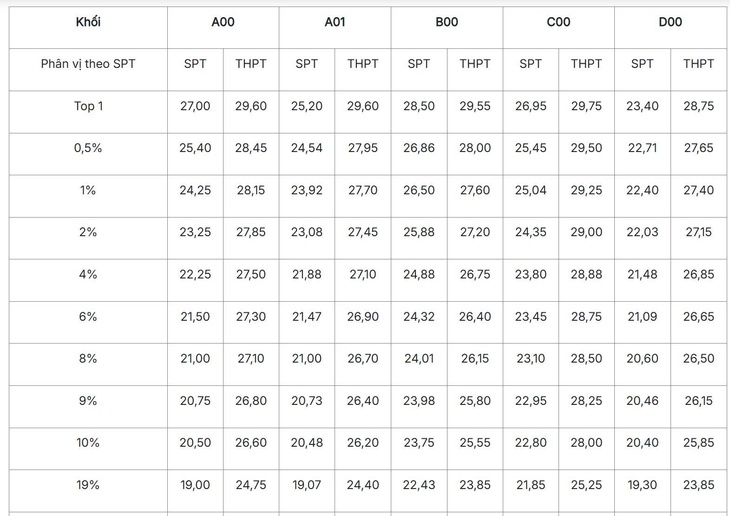Select the 24,54 cell in 0,5% row
Screen dimensions: 730x516
point(307,154)
